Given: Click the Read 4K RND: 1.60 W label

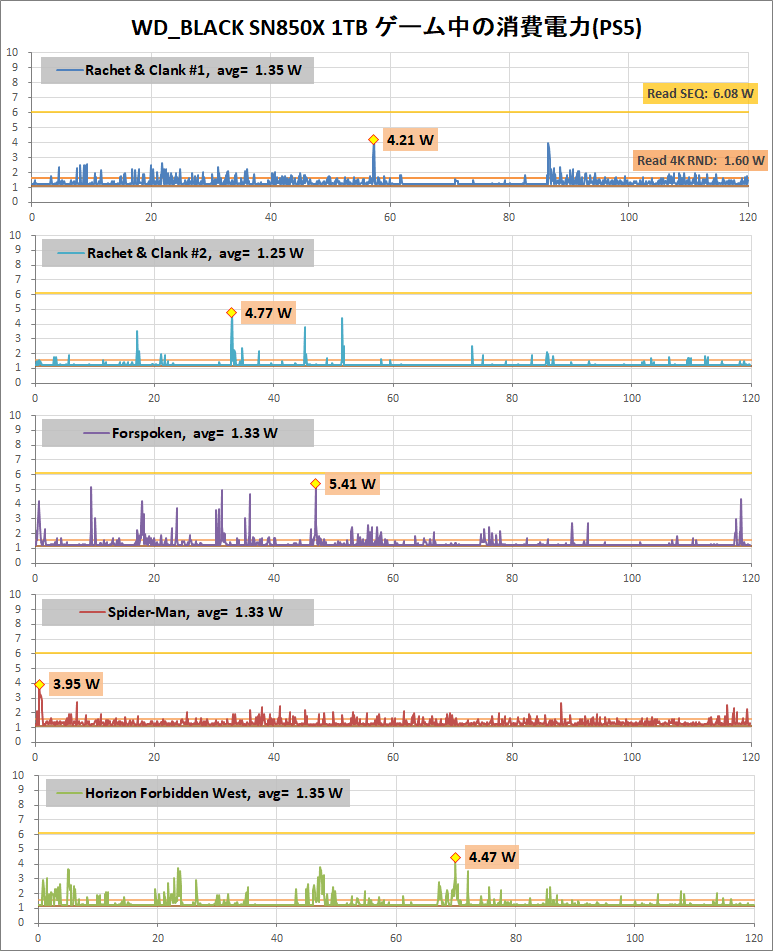Looking at the screenshot, I should pos(700,160).
